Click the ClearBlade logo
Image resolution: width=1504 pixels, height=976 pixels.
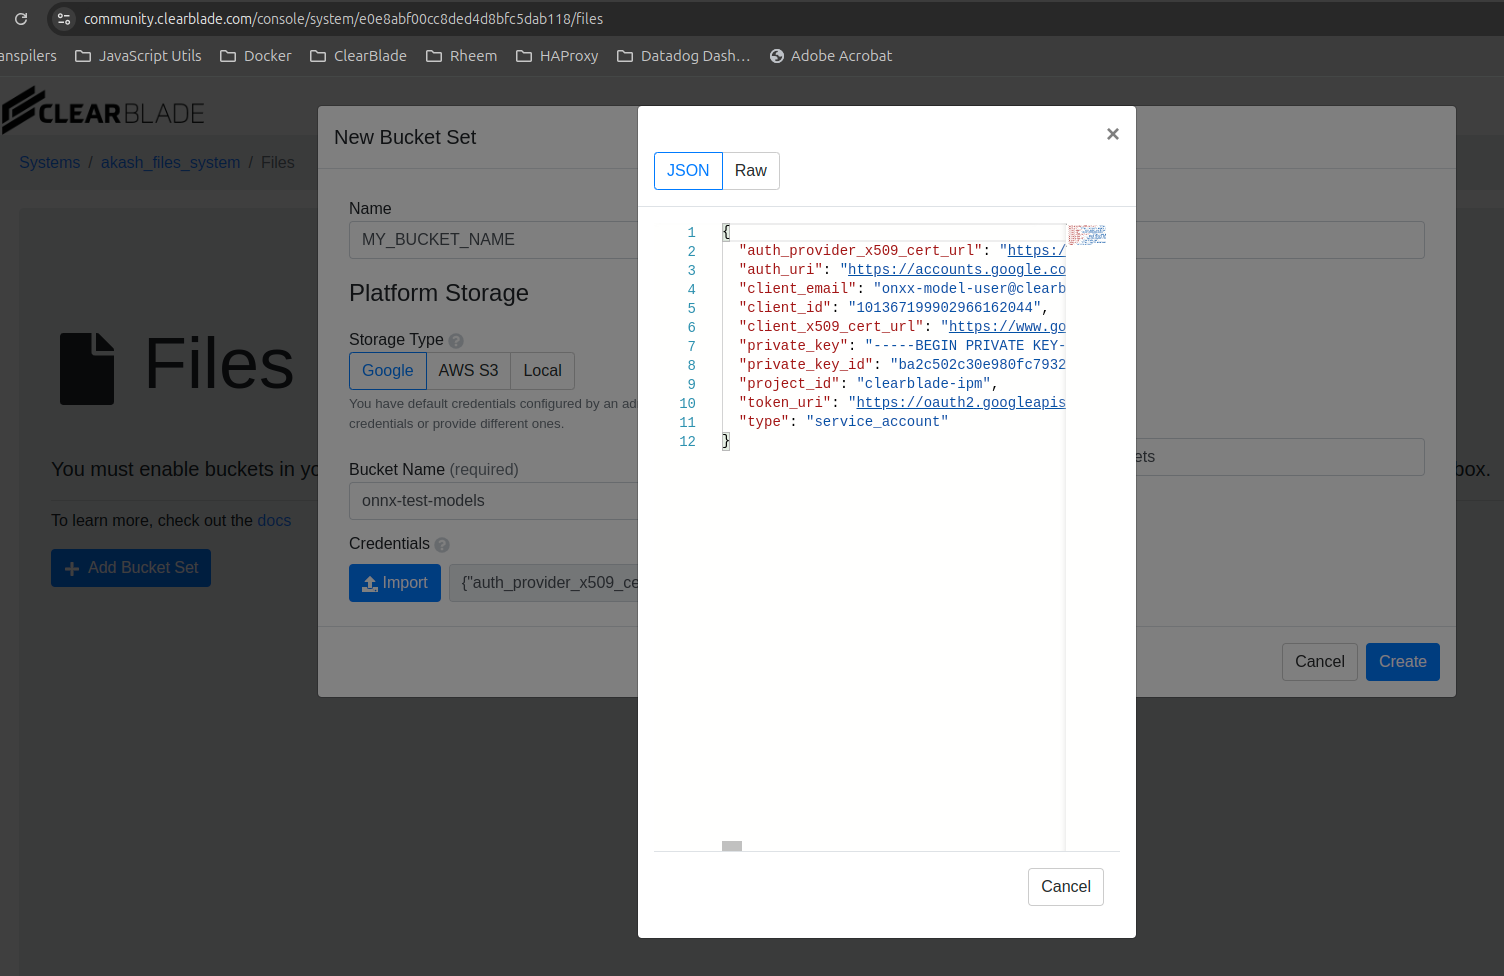point(103,111)
